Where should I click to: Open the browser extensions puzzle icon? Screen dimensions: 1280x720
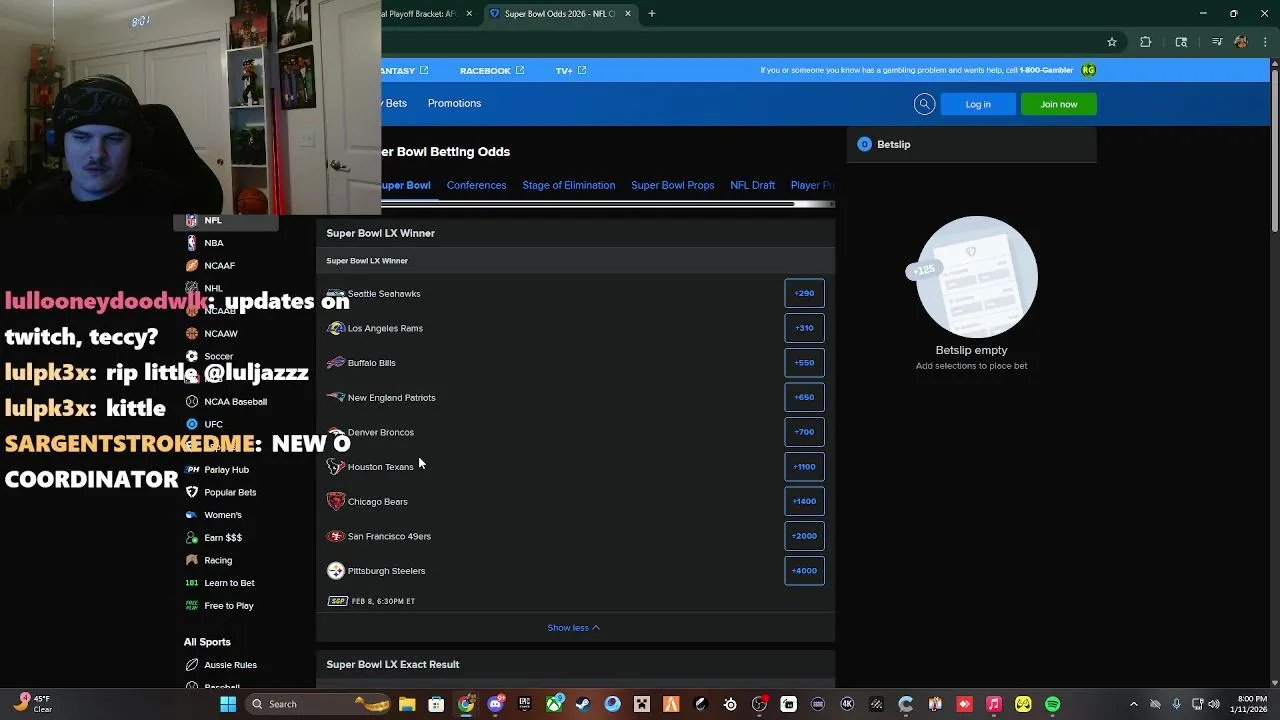(x=1145, y=42)
